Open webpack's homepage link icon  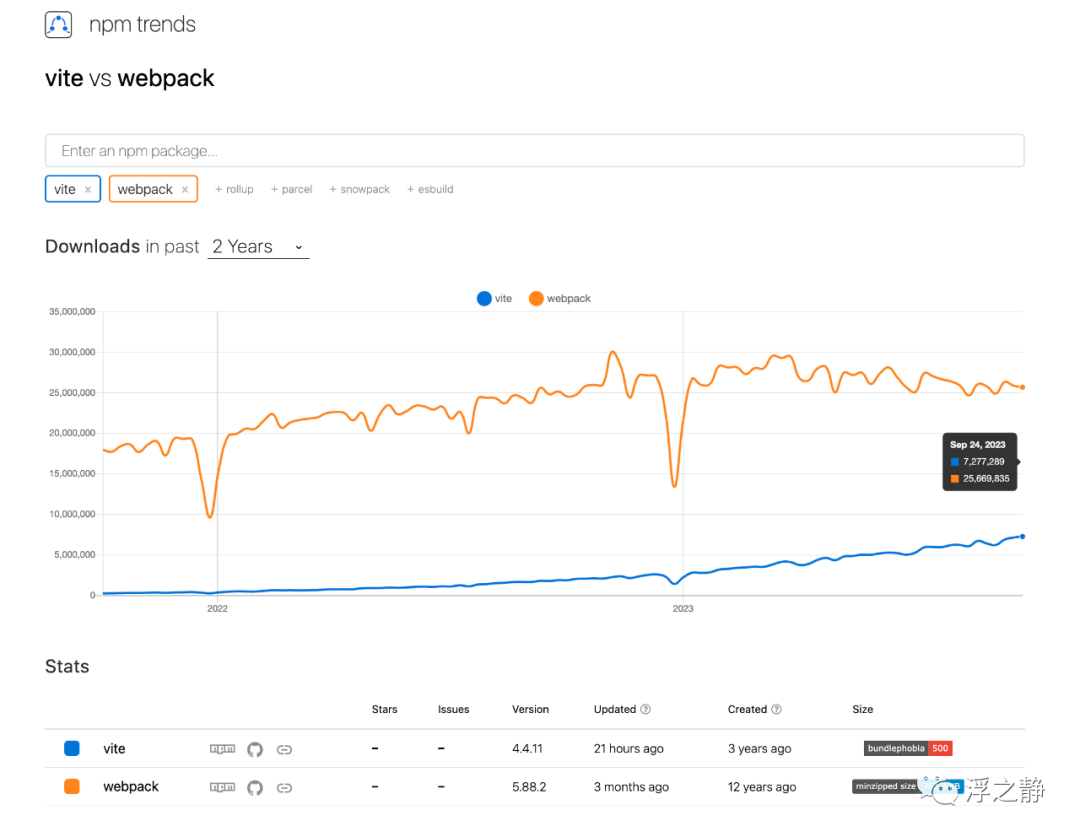click(284, 787)
